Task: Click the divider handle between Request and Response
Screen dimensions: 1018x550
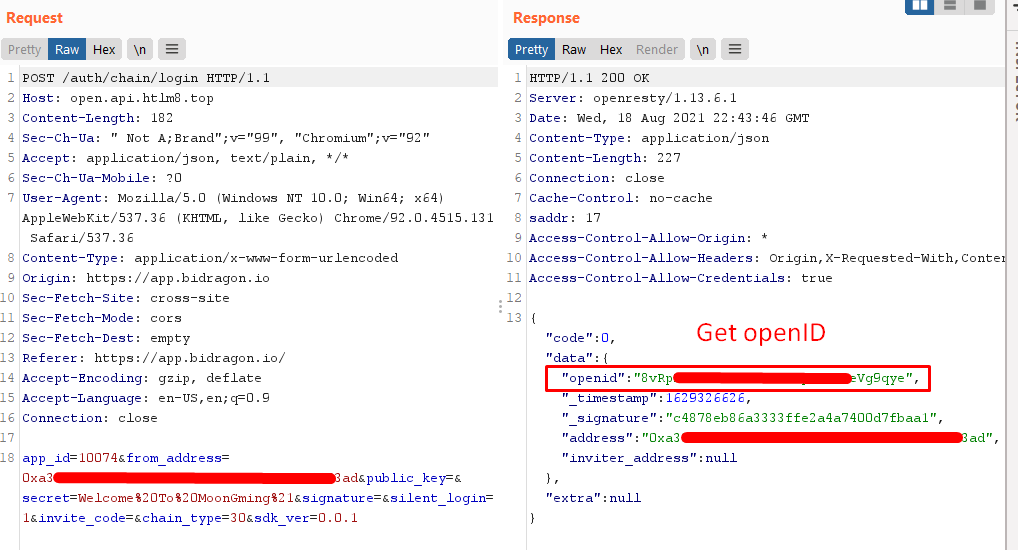Action: [x=501, y=306]
